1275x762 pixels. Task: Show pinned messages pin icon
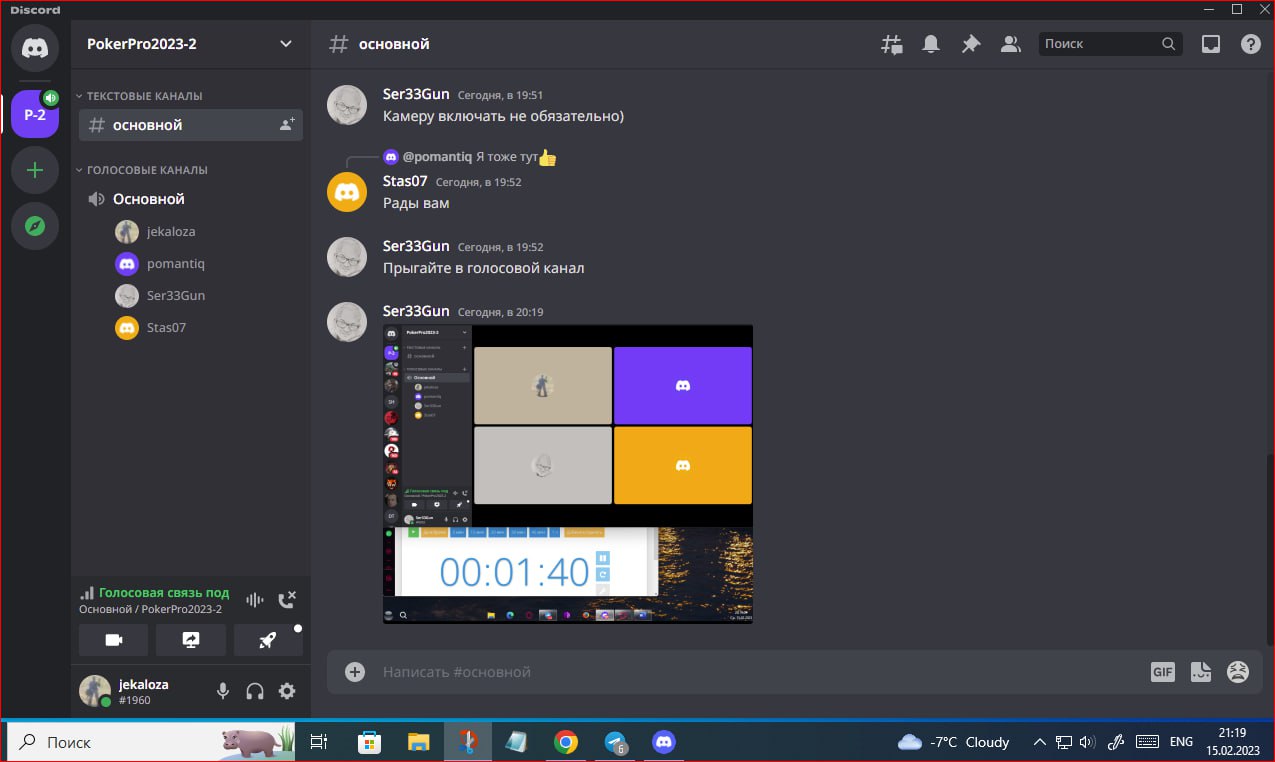click(x=971, y=44)
